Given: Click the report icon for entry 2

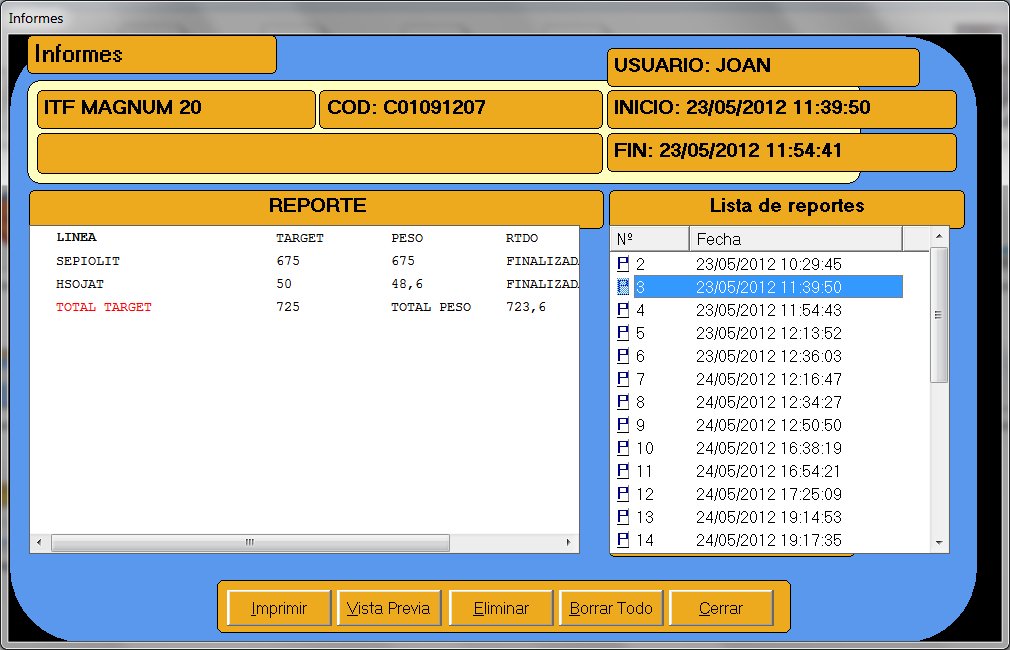Looking at the screenshot, I should pos(623,264).
